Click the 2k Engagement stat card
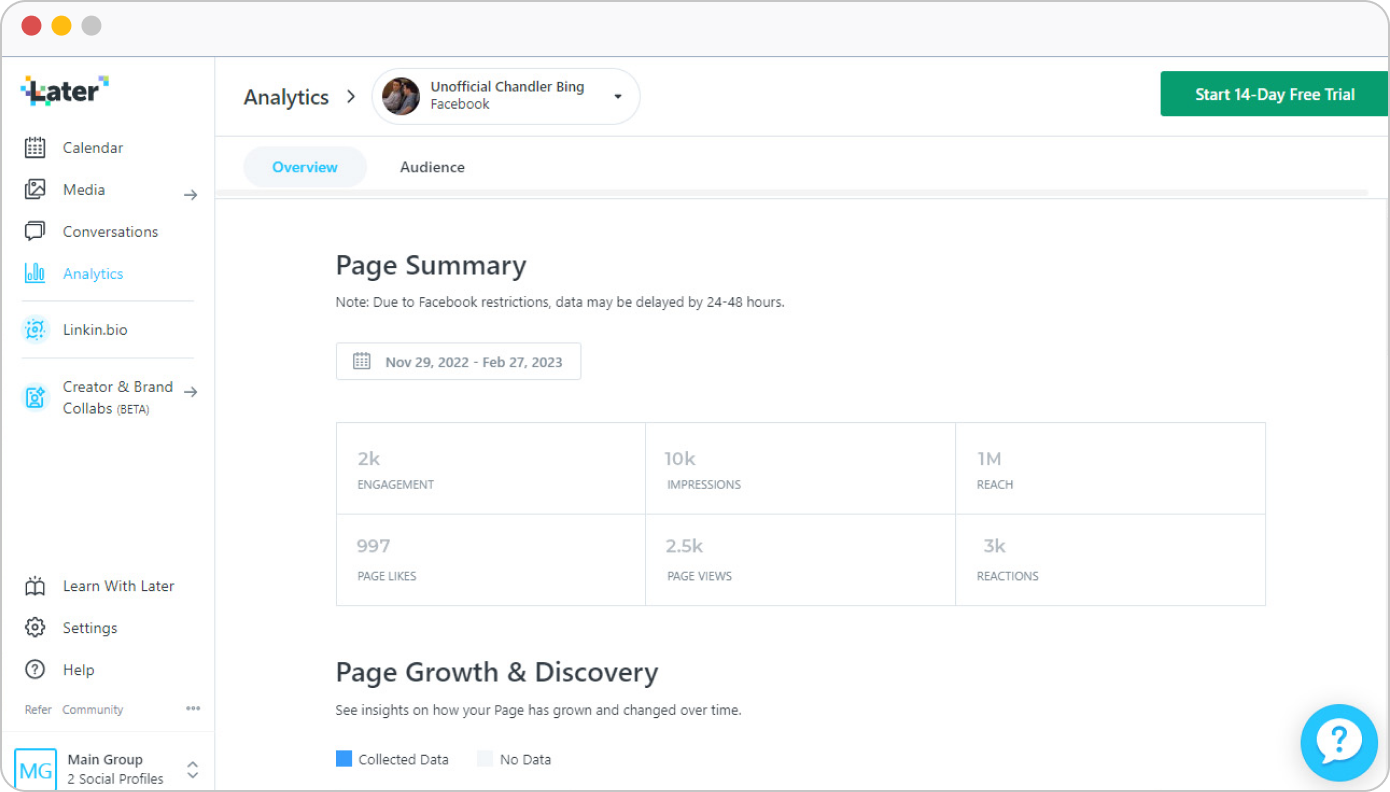Viewport: 1390px width, 792px height. pos(491,468)
